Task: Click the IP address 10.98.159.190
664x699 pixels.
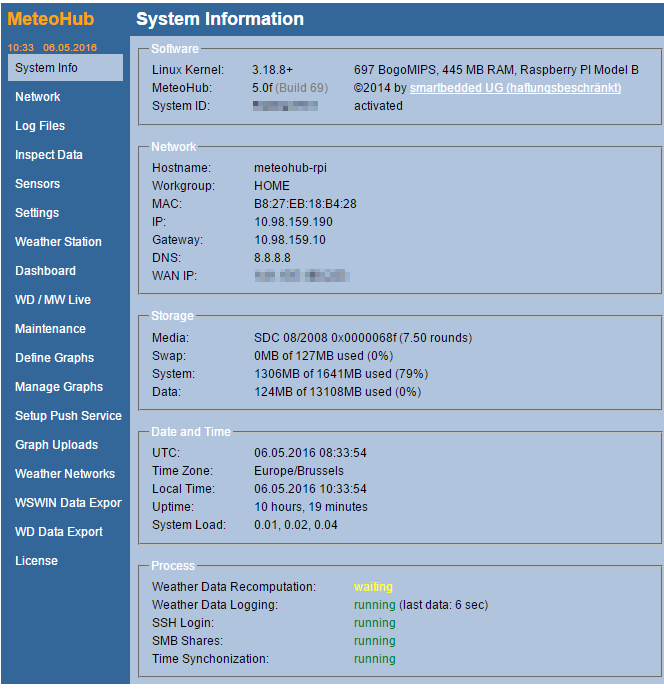Action: [293, 222]
